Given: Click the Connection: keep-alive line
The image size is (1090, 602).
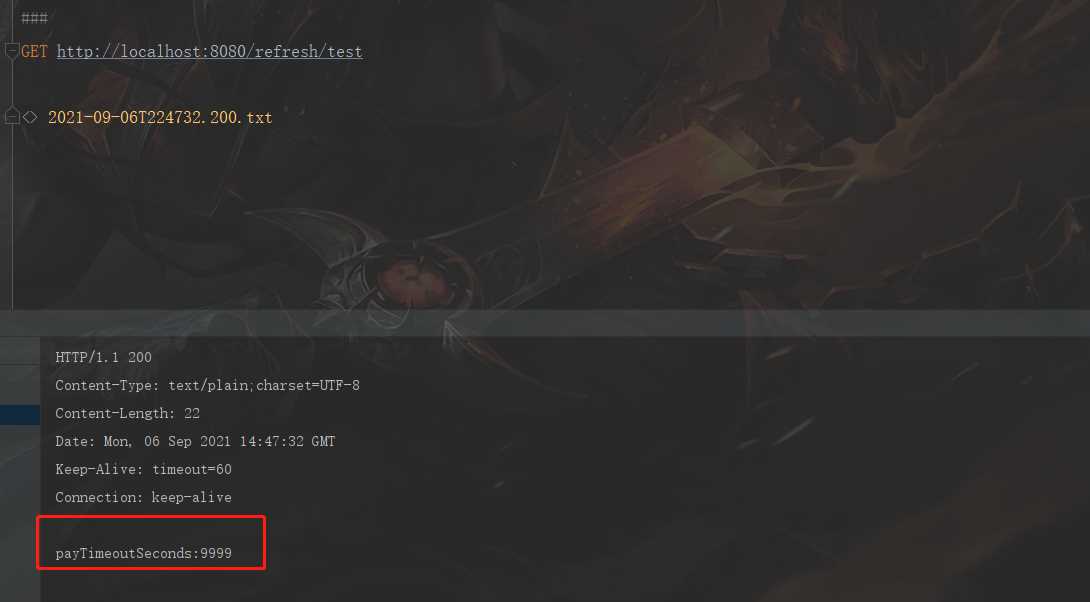Looking at the screenshot, I should (143, 497).
